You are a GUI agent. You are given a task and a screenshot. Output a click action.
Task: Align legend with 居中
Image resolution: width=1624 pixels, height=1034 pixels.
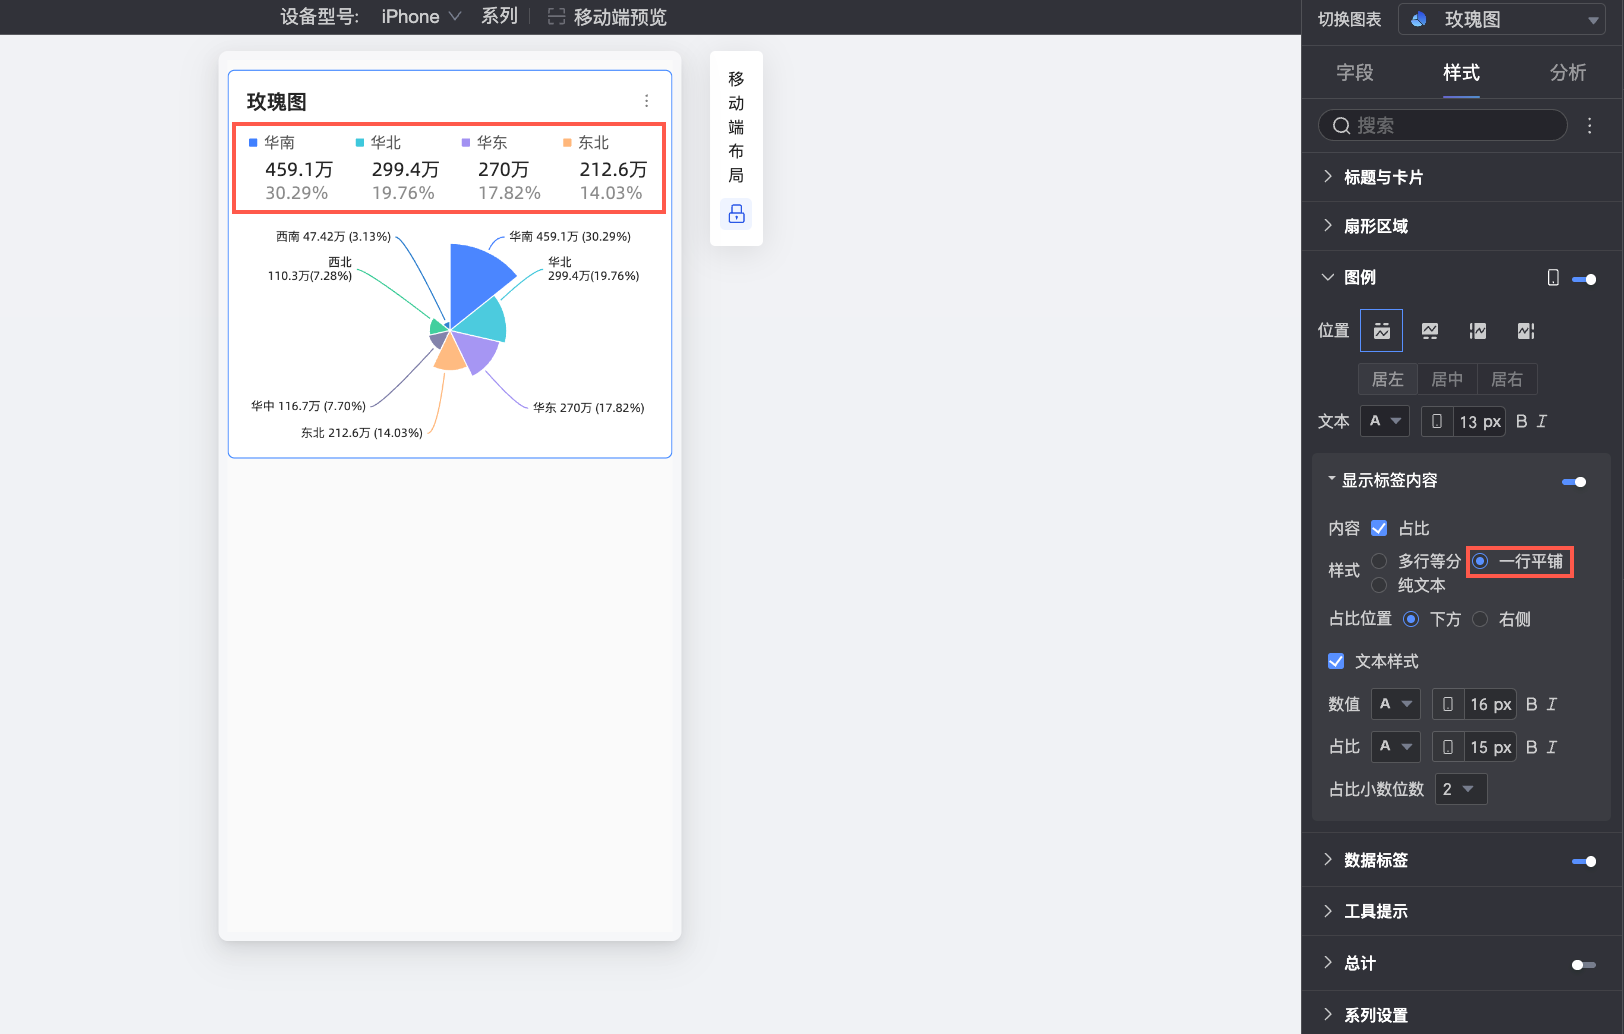(x=1447, y=379)
